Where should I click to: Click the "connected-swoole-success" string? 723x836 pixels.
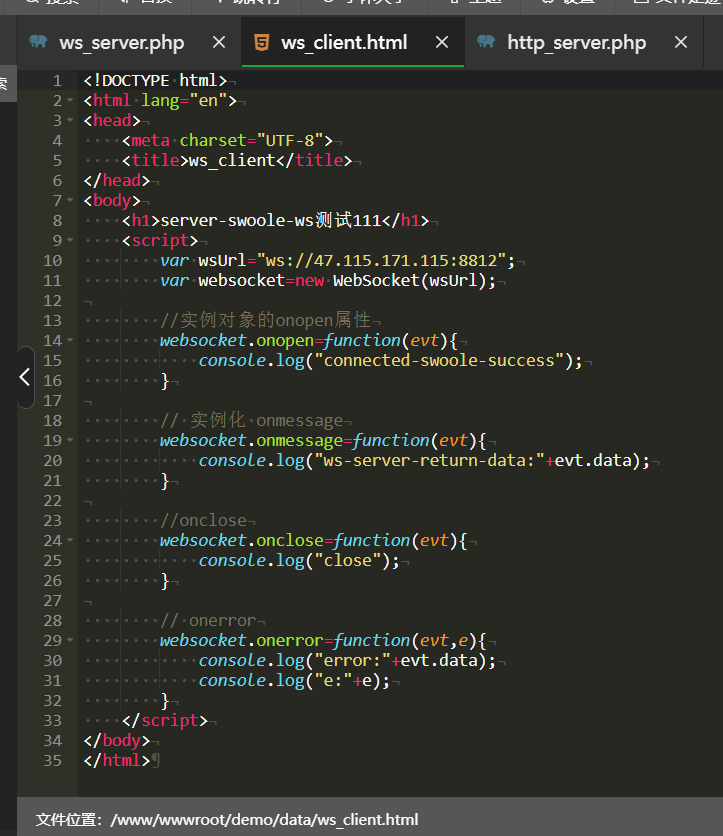439,360
